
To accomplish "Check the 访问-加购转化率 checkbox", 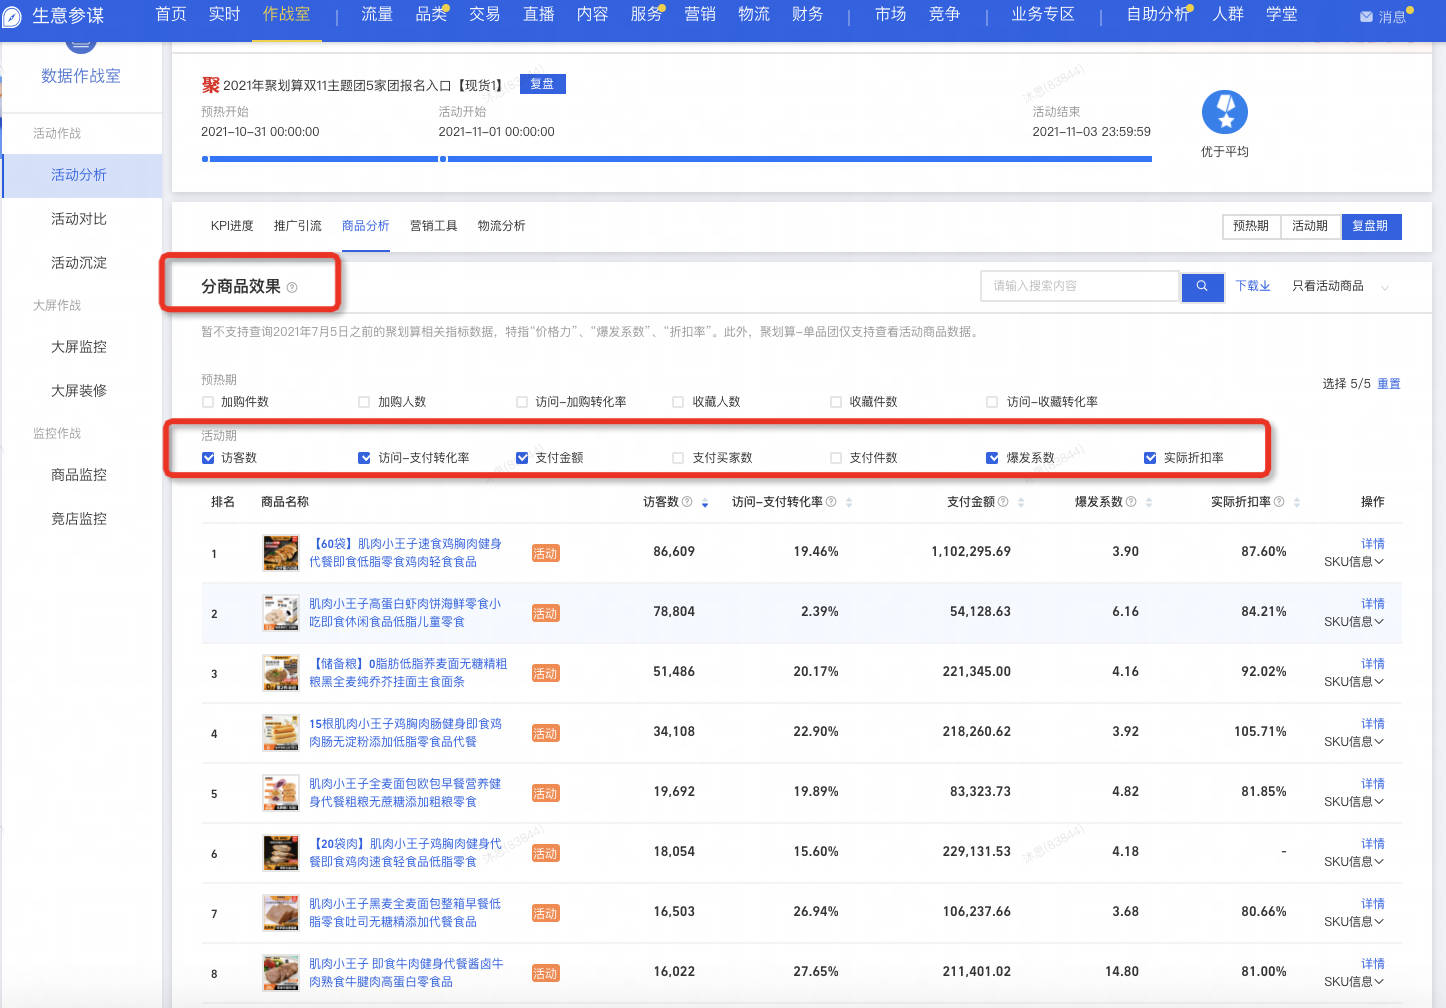I will click(522, 402).
